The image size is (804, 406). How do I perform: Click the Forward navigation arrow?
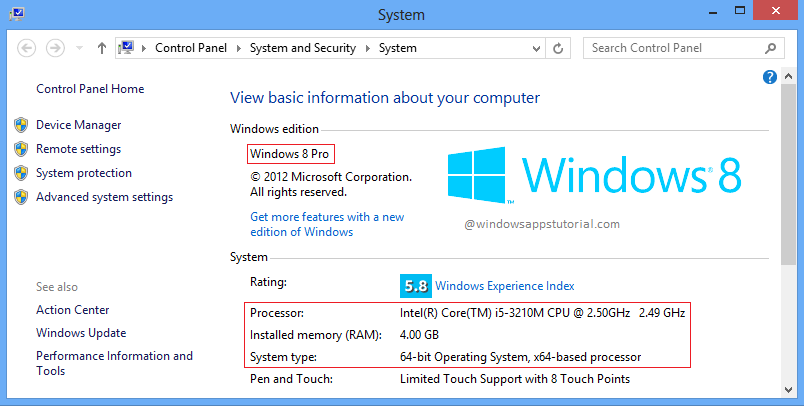[56, 48]
